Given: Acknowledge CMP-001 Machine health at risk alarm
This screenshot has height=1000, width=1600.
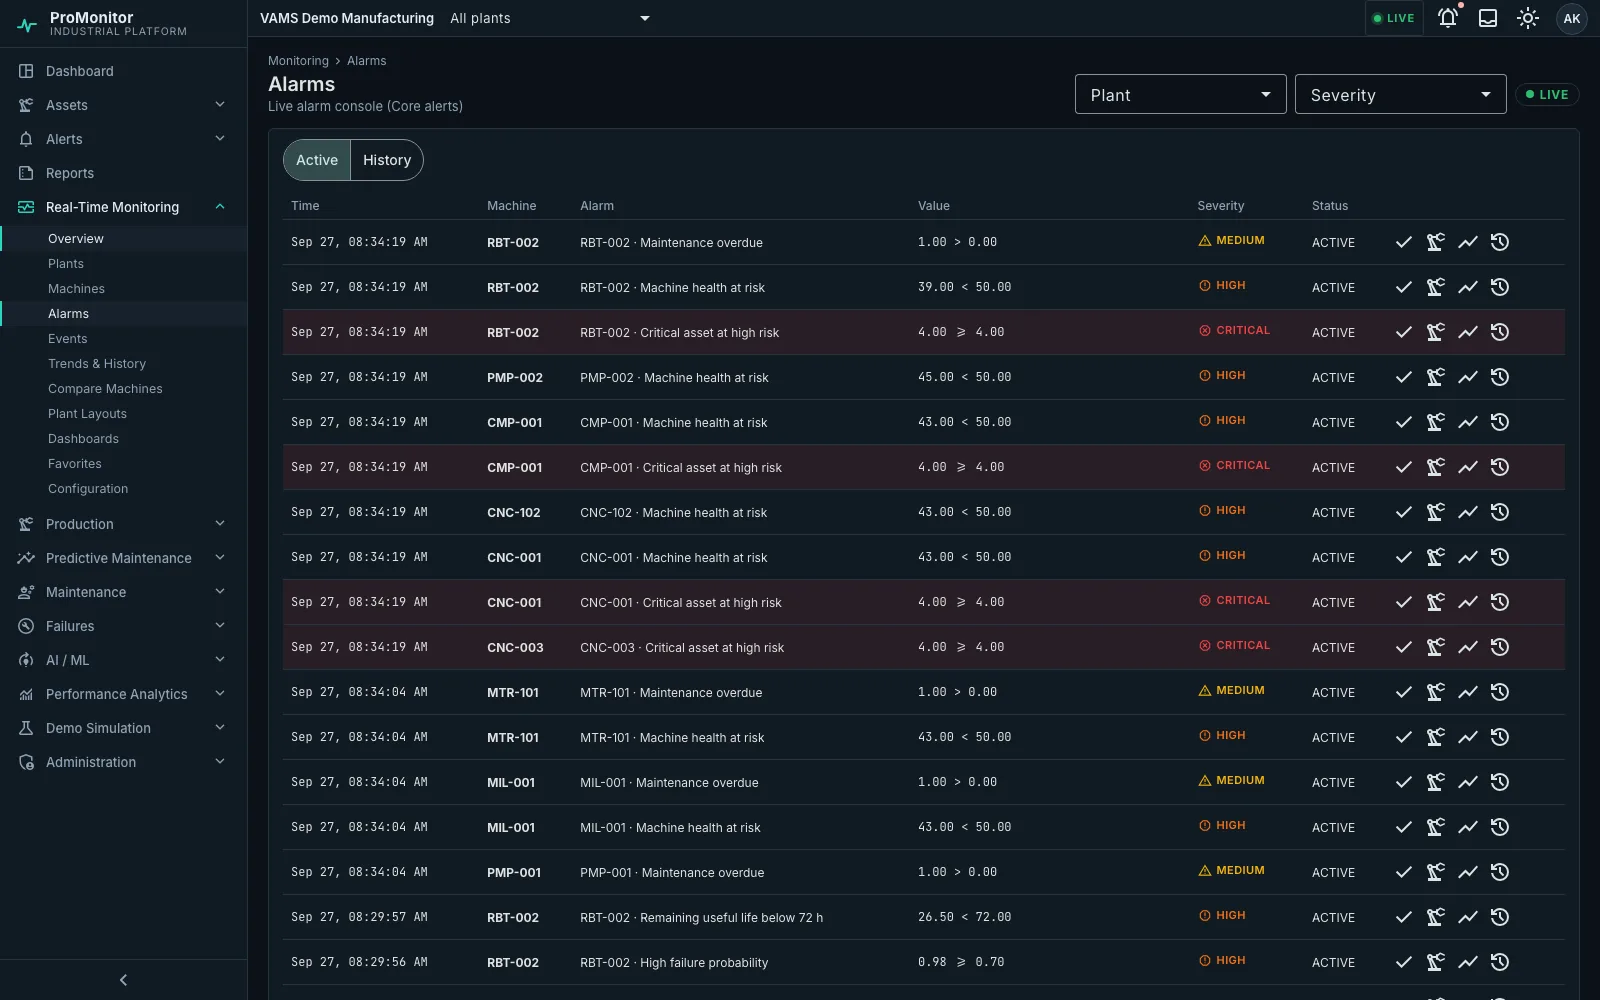Looking at the screenshot, I should tap(1404, 422).
